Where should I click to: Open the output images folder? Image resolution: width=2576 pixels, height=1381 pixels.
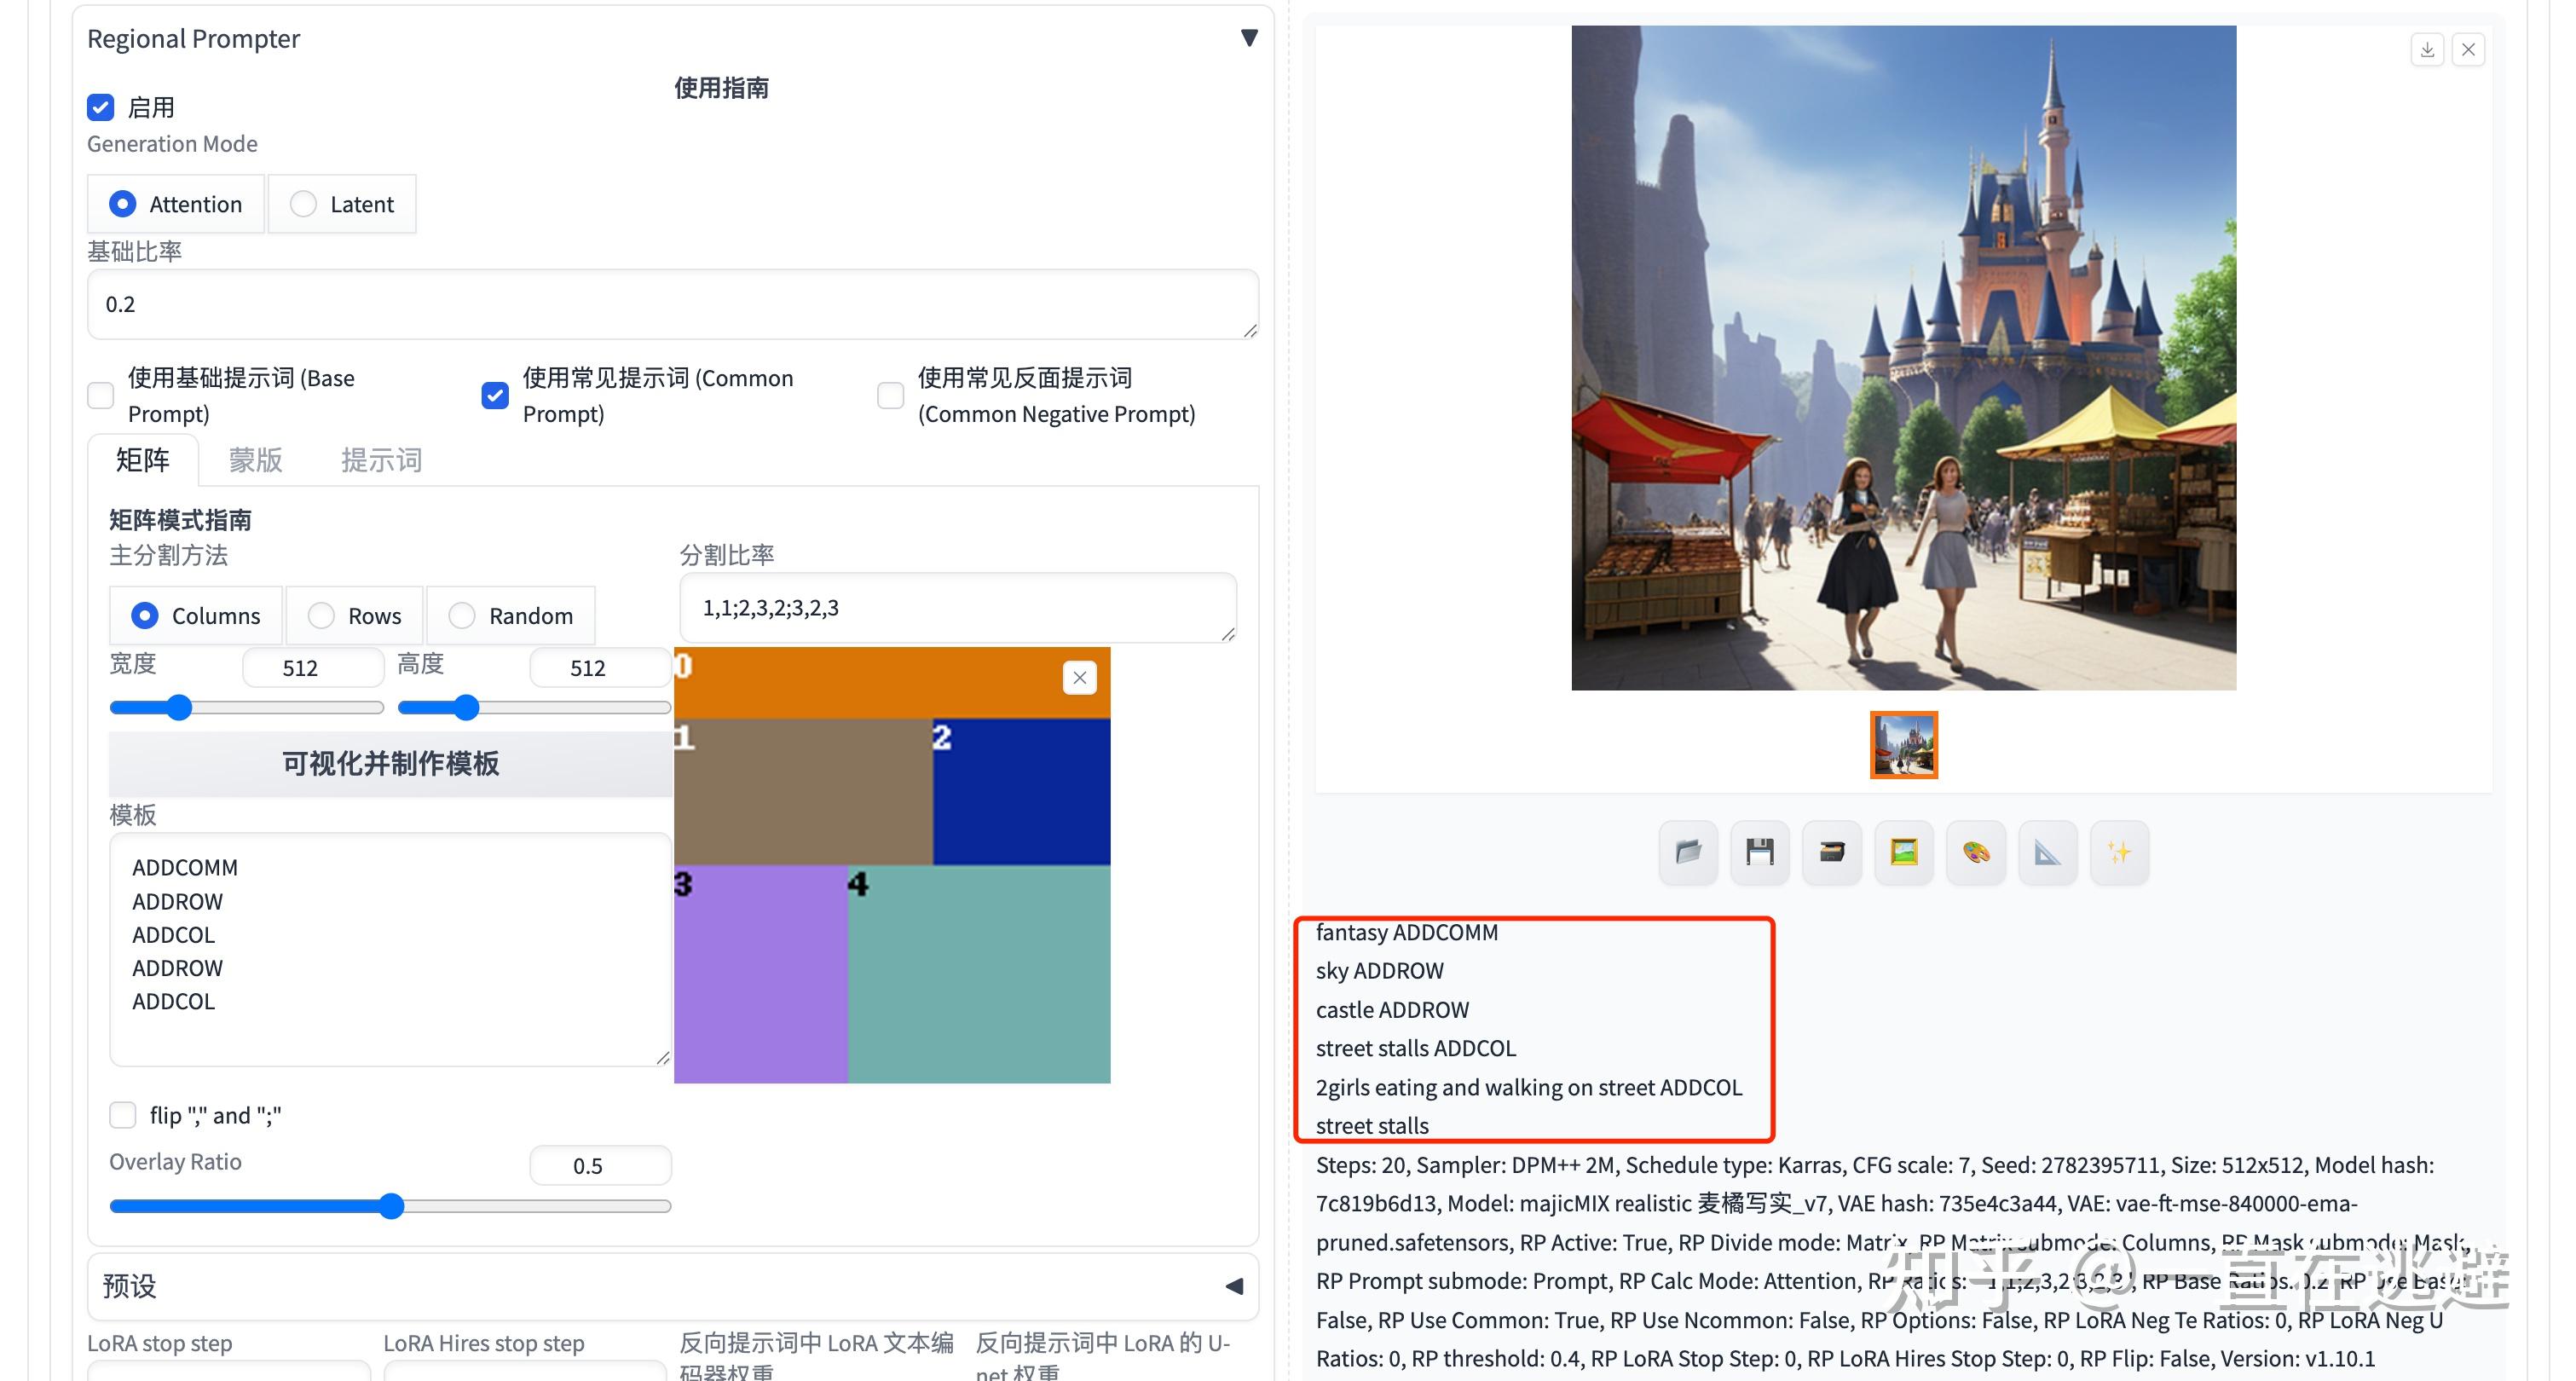(1687, 852)
